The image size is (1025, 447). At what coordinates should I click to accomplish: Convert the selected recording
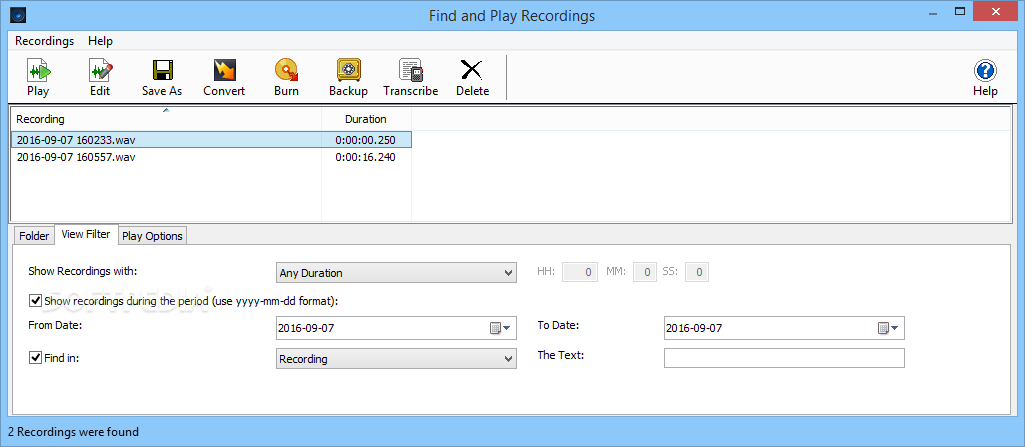point(224,78)
